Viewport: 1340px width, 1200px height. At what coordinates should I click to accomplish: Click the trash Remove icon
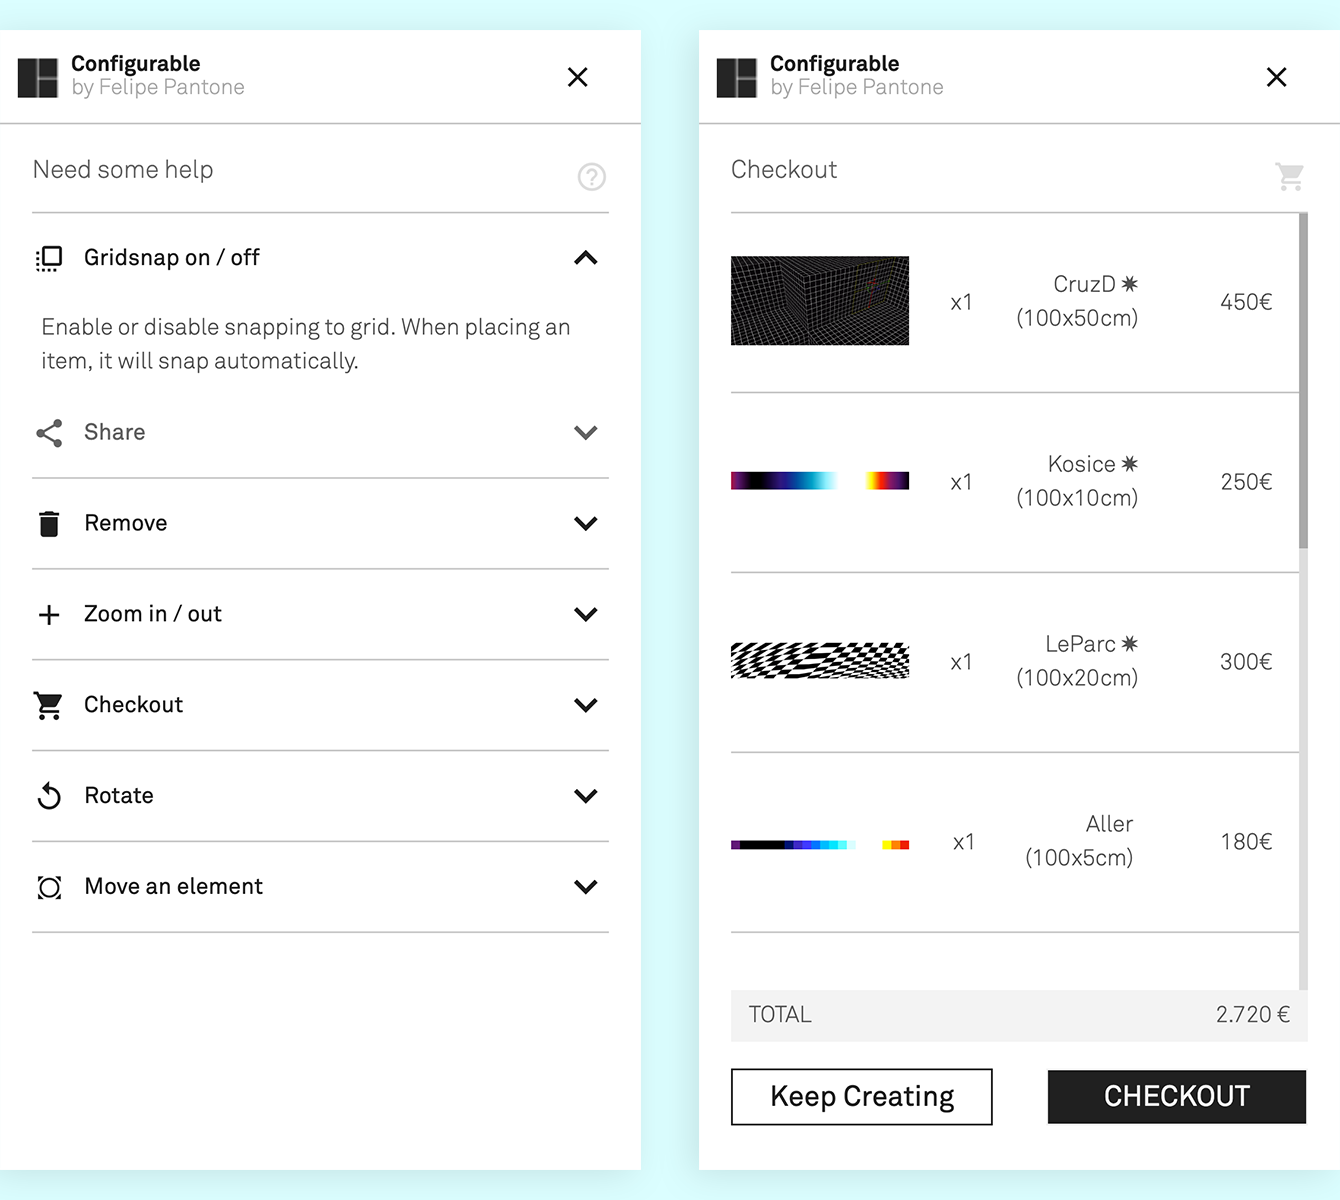point(48,523)
